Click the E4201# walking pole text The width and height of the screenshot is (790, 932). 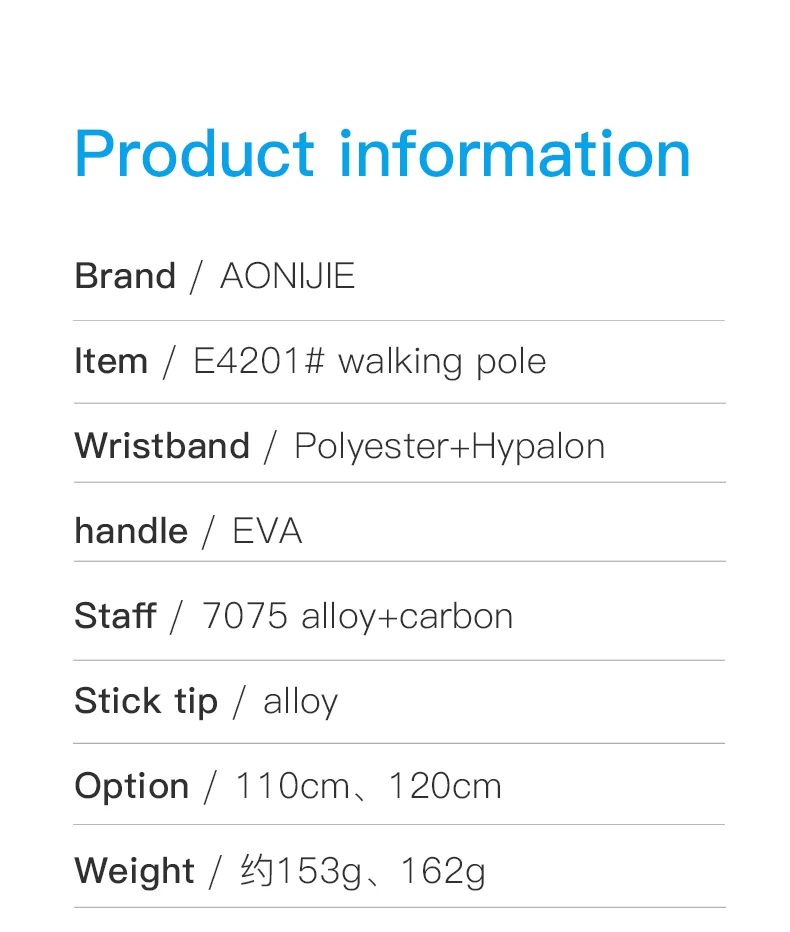369,361
